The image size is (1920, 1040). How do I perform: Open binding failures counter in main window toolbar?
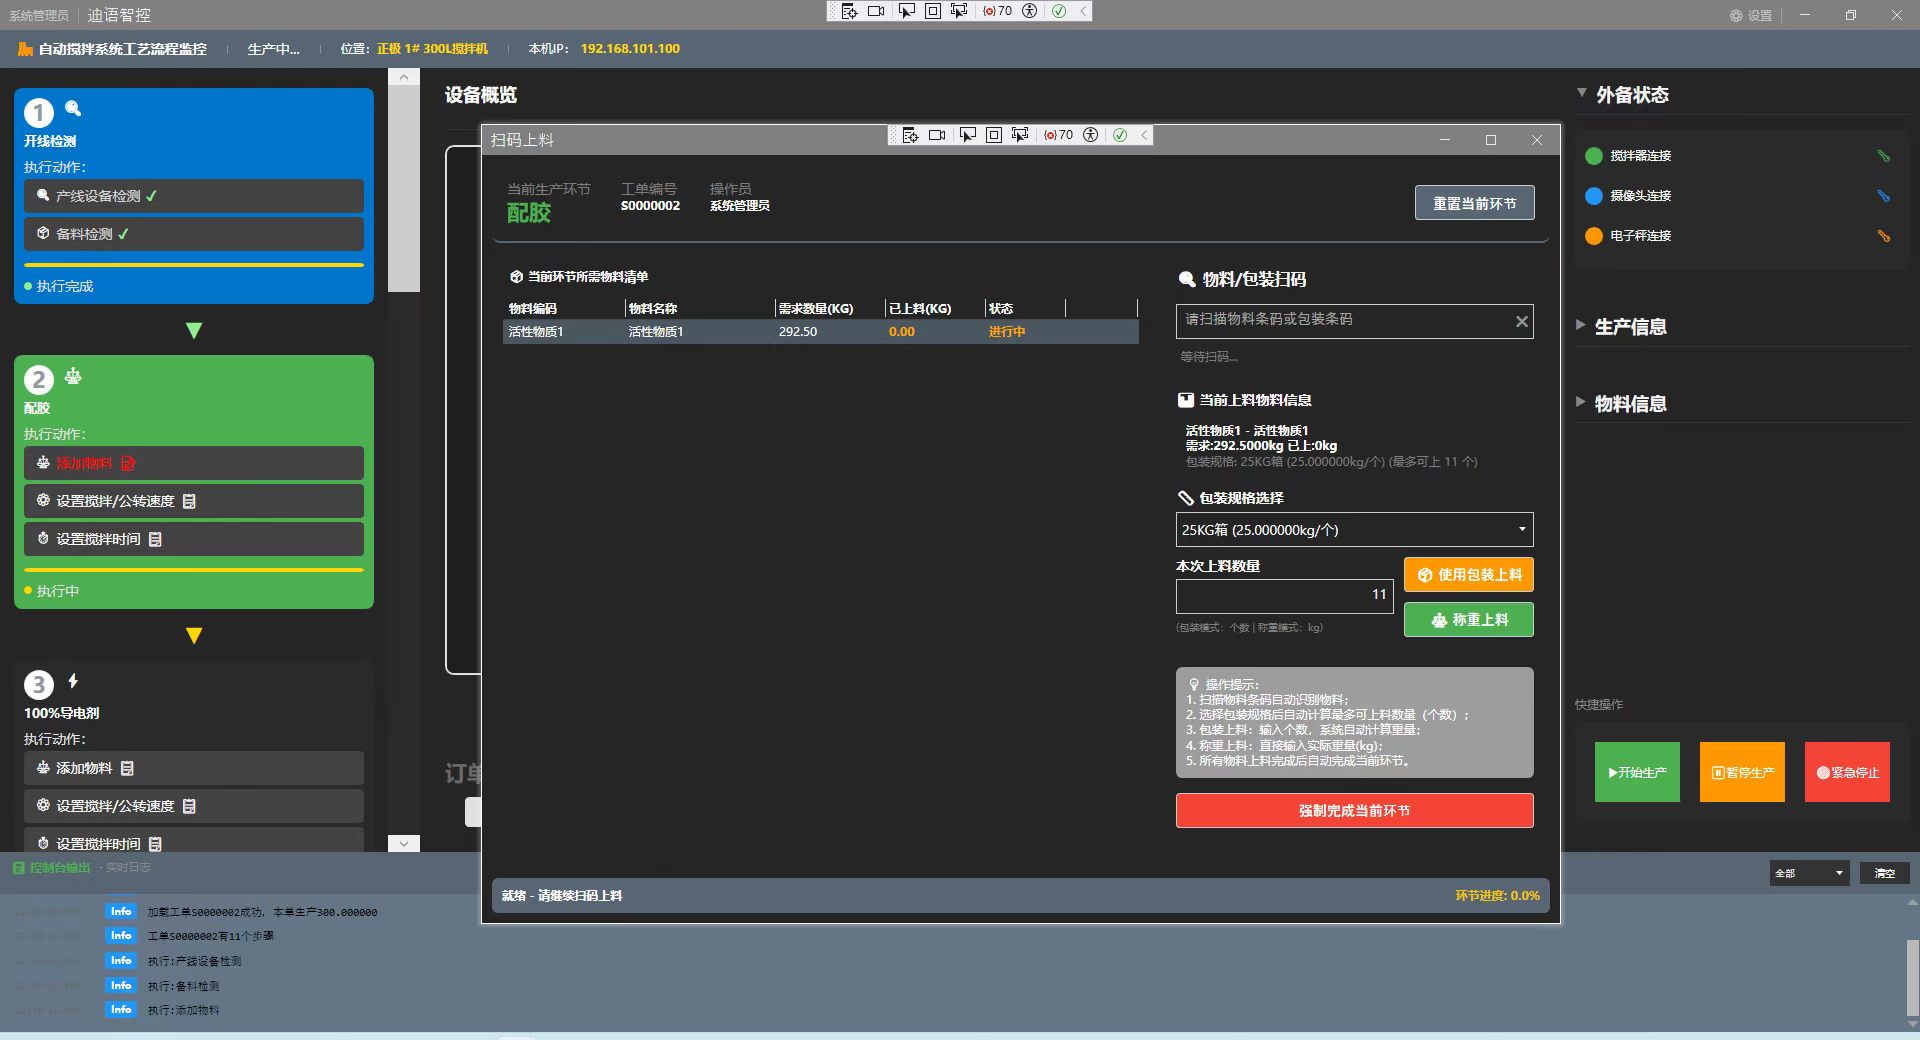997,11
